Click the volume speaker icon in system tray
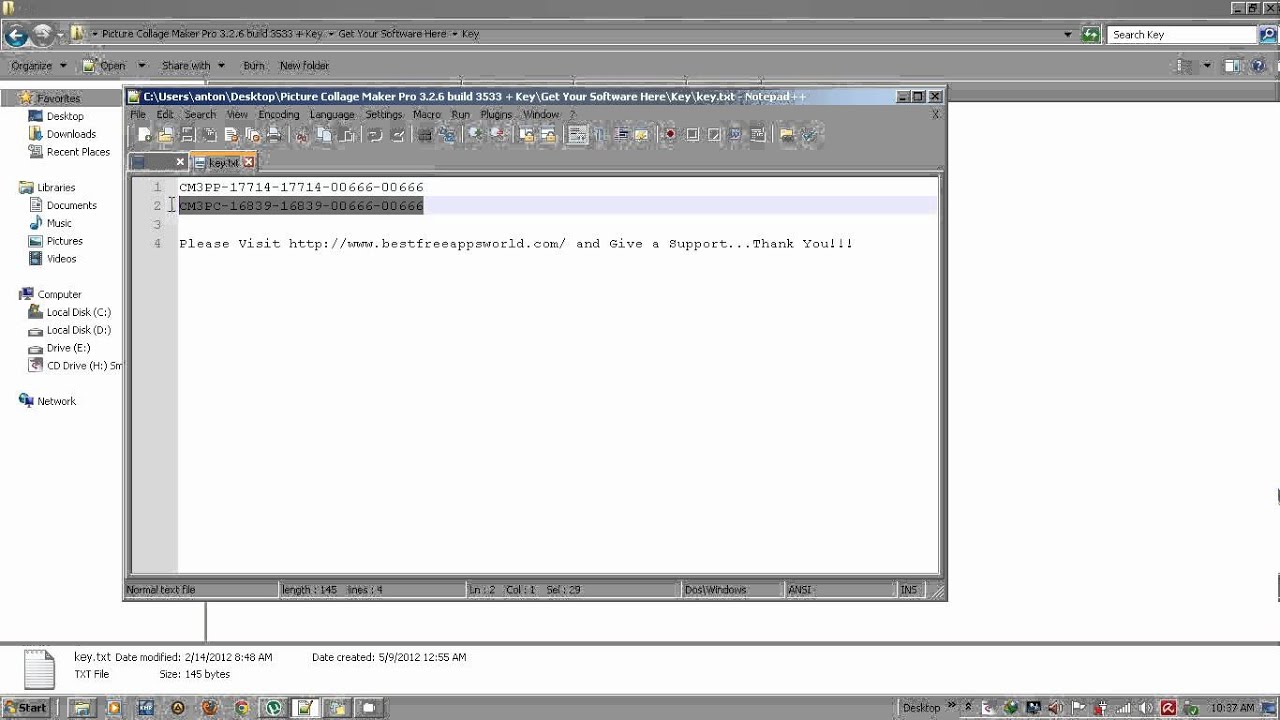 pyautogui.click(x=1145, y=708)
